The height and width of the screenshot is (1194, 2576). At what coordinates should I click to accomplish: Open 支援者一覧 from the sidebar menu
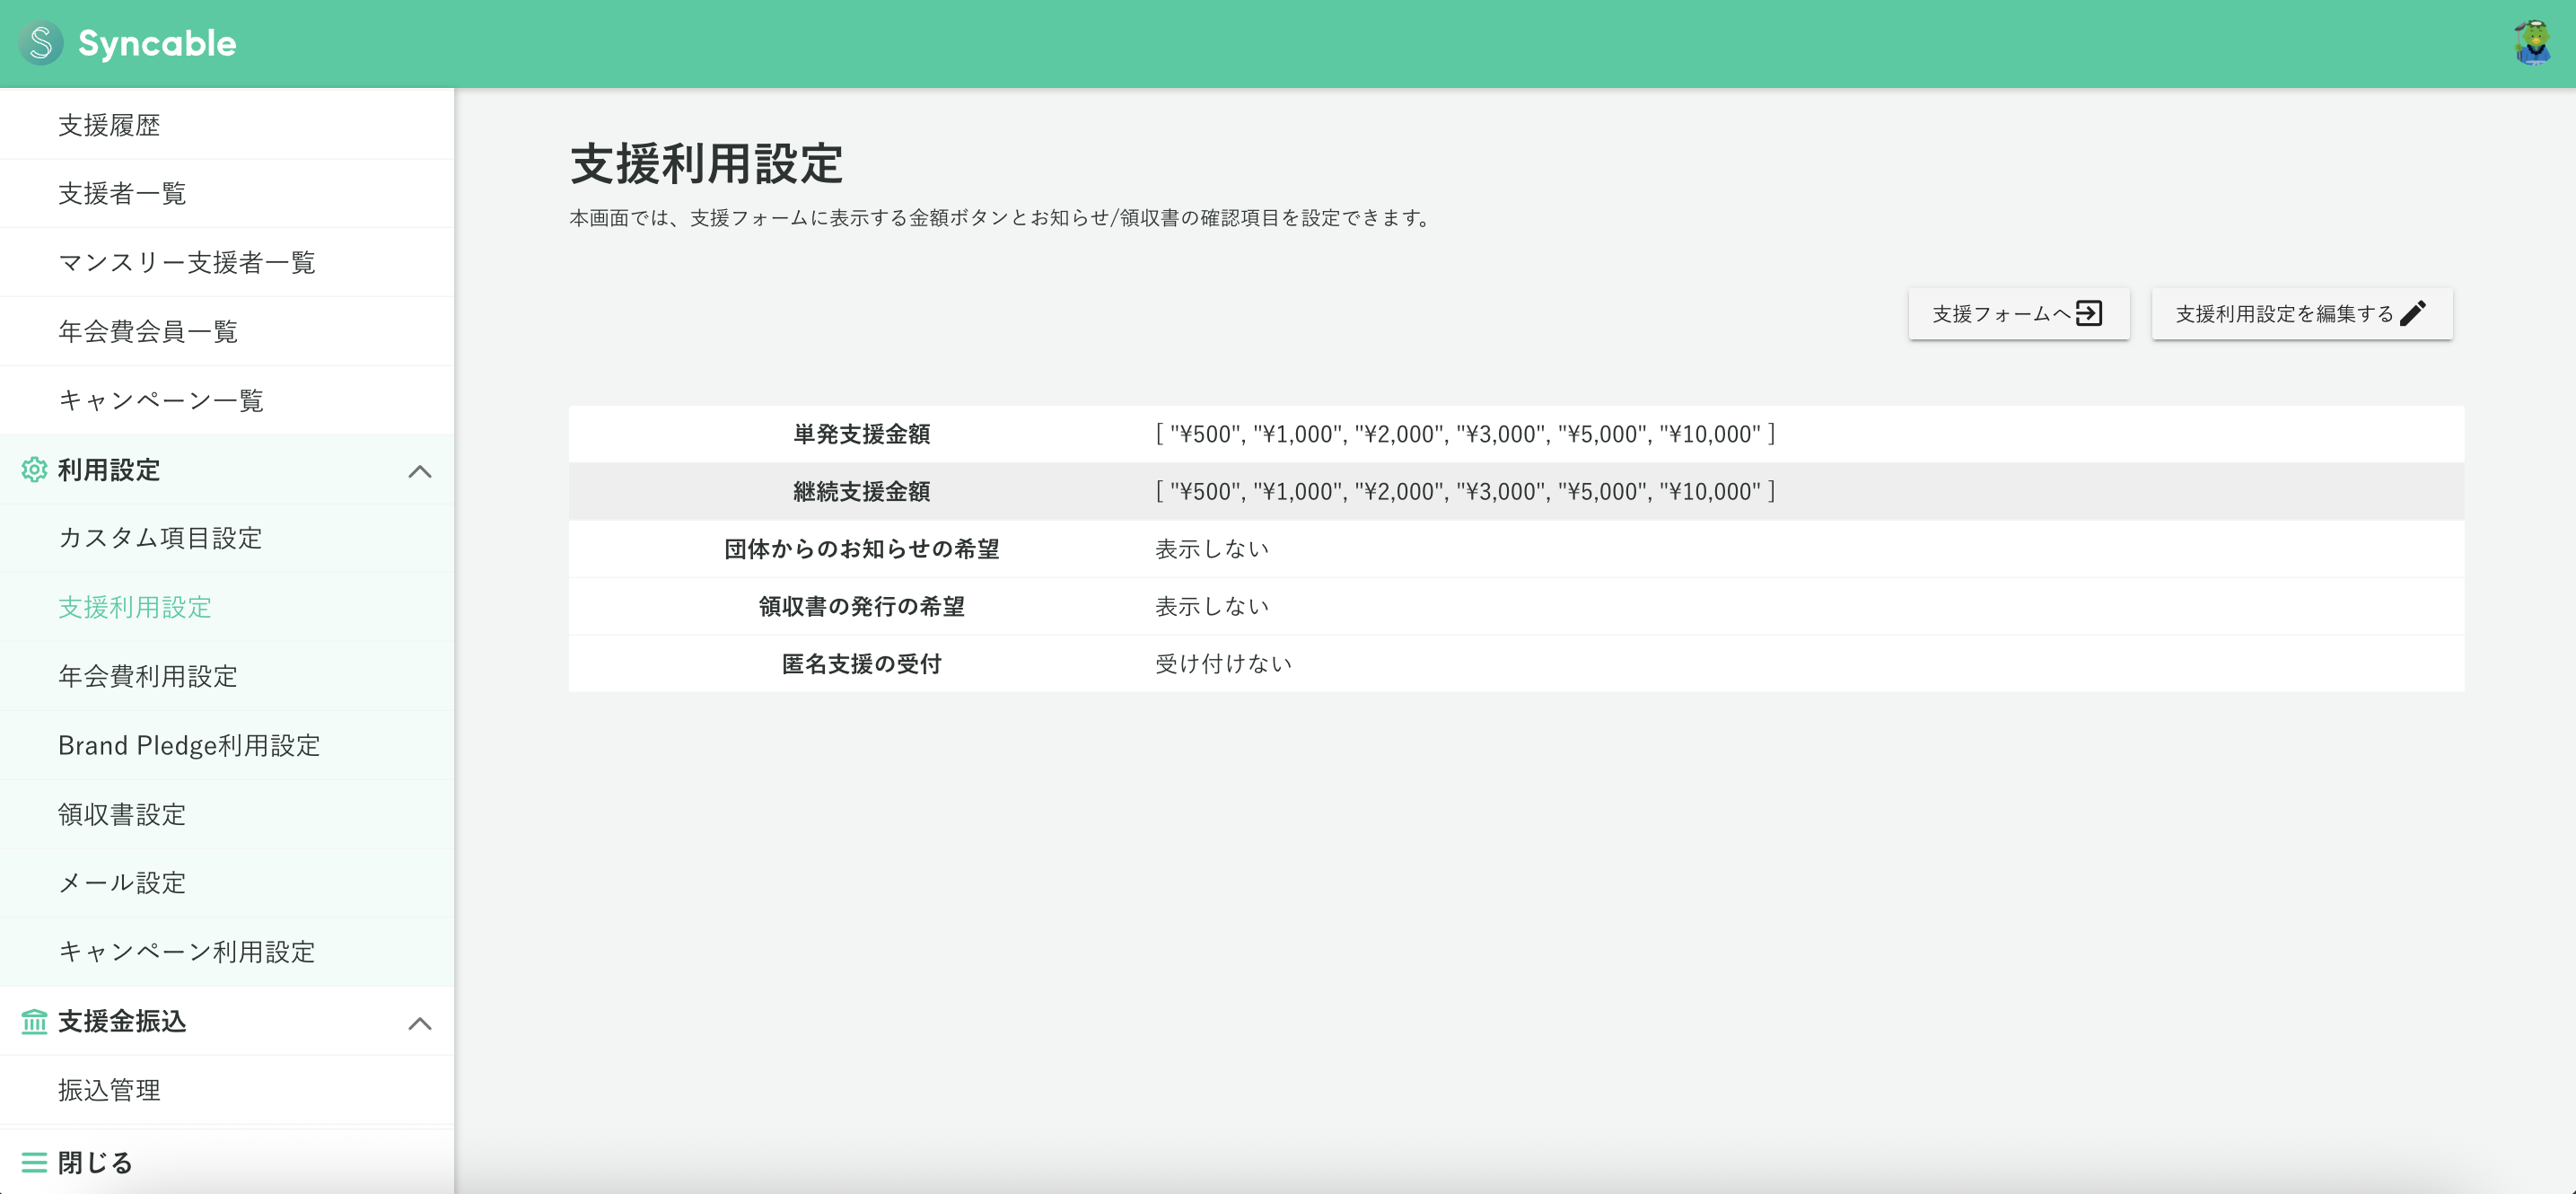click(x=122, y=193)
